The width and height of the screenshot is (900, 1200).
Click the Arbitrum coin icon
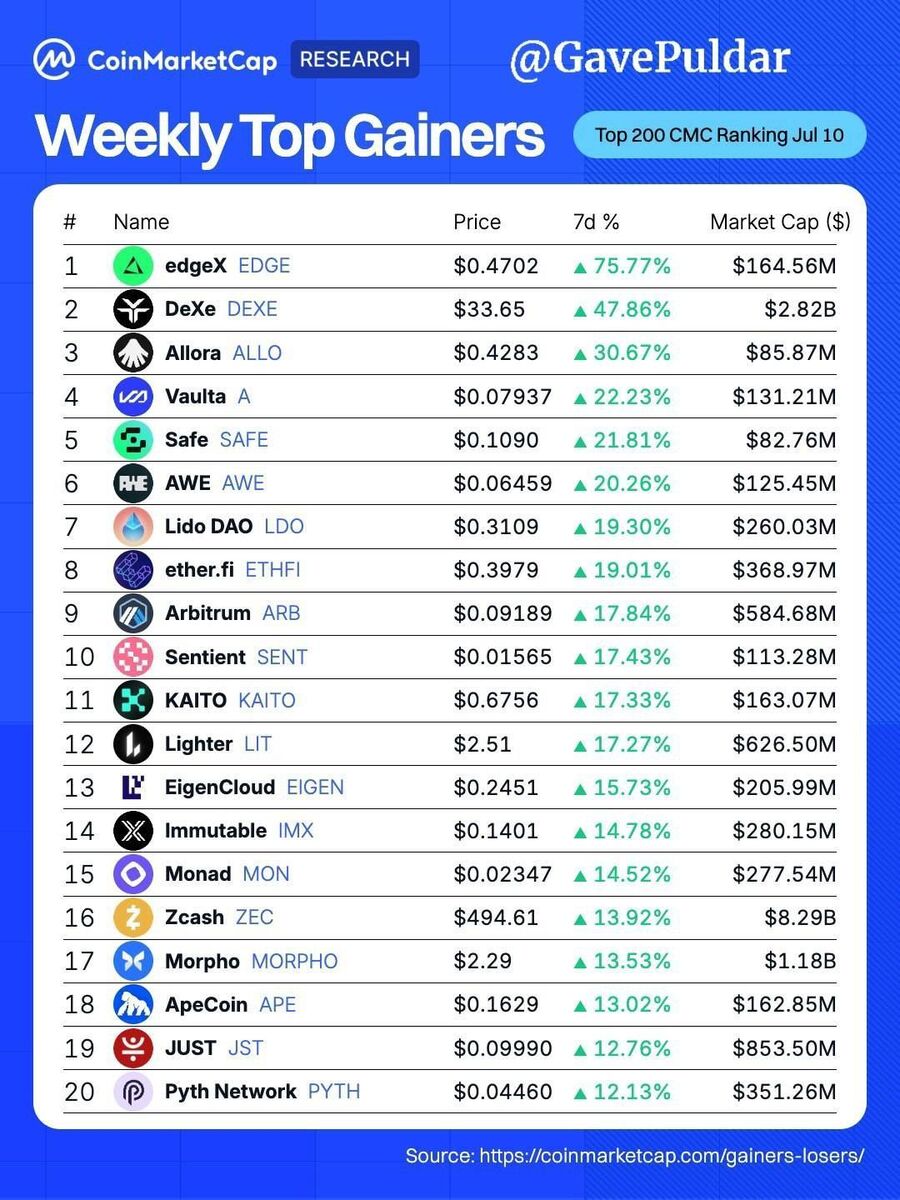pos(133,613)
